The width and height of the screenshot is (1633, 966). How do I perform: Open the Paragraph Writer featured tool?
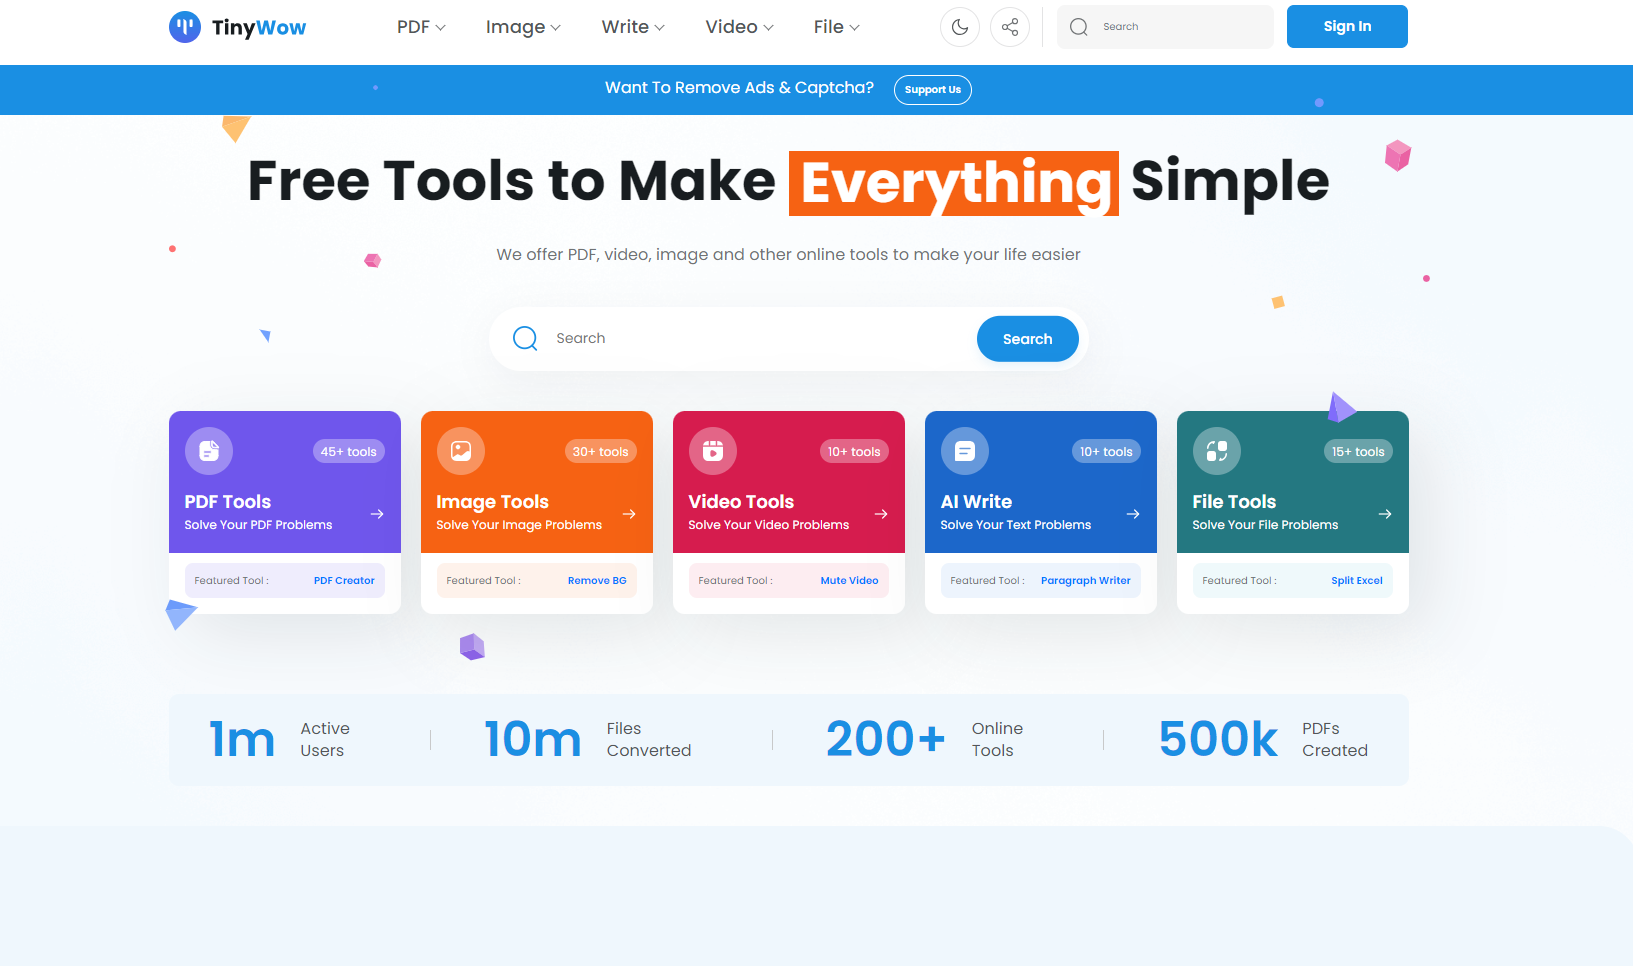(x=1086, y=580)
